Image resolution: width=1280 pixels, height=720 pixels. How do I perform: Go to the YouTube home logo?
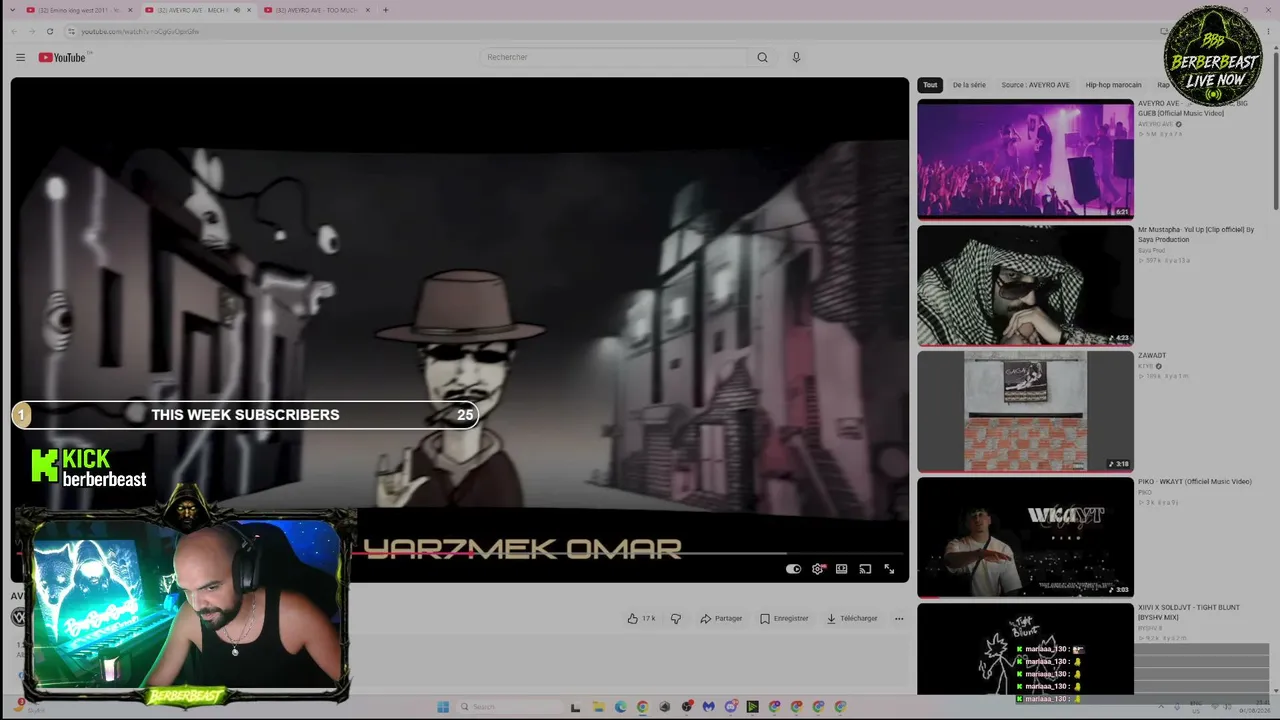click(x=62, y=57)
